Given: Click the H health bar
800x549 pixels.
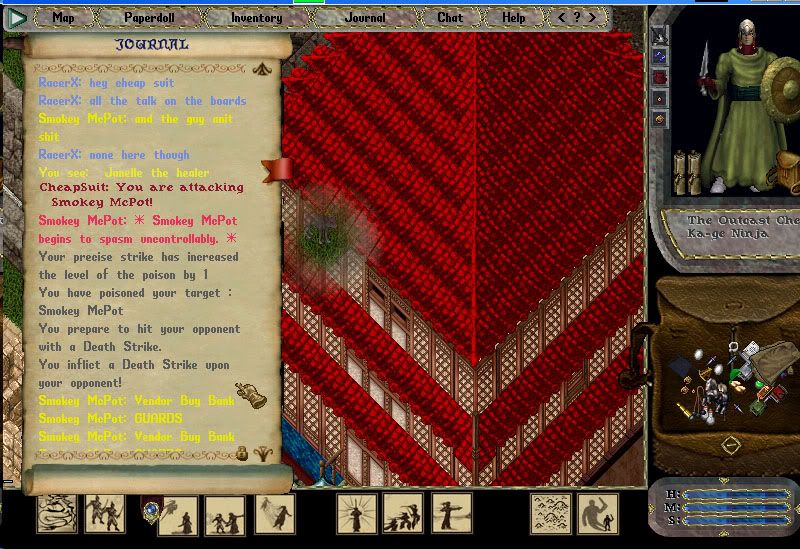Looking at the screenshot, I should point(736,494).
